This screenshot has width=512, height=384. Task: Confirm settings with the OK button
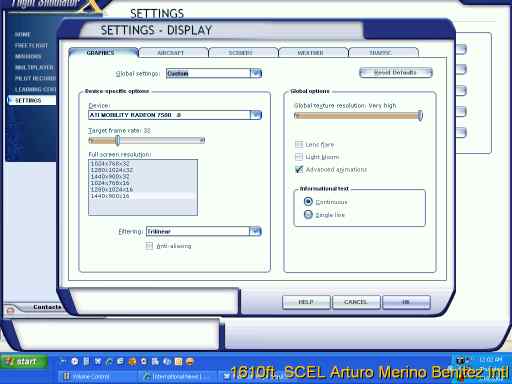click(406, 302)
